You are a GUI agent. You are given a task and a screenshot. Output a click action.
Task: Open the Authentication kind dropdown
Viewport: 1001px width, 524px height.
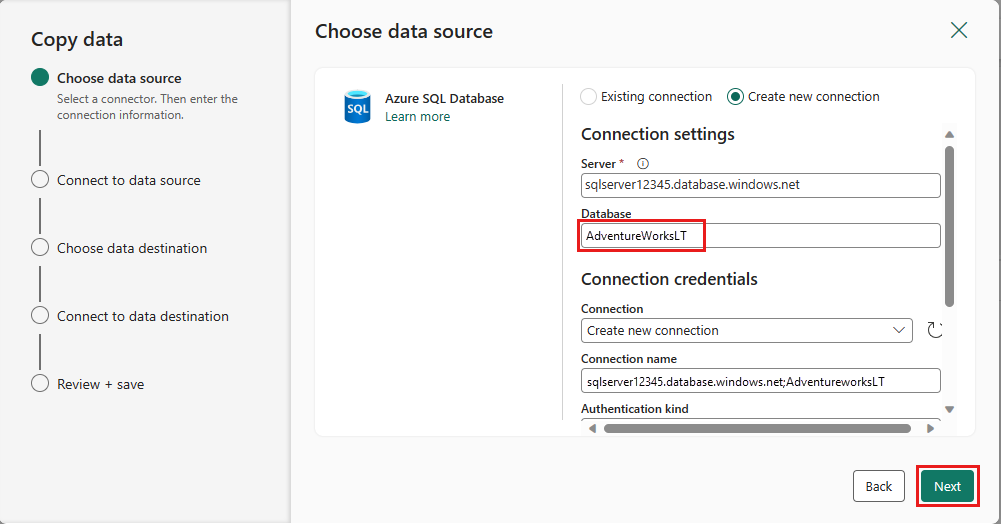click(760, 423)
